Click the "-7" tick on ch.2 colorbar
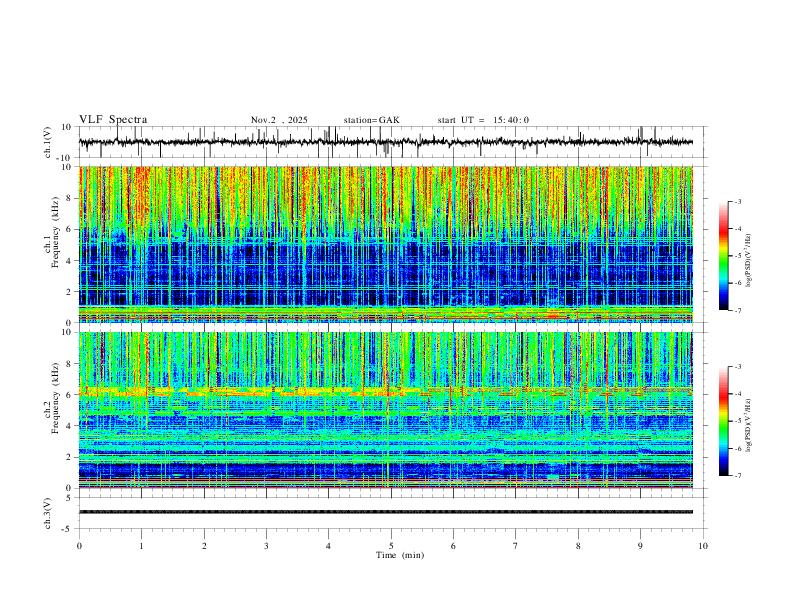This screenshot has width=792, height=612. pyautogui.click(x=738, y=476)
